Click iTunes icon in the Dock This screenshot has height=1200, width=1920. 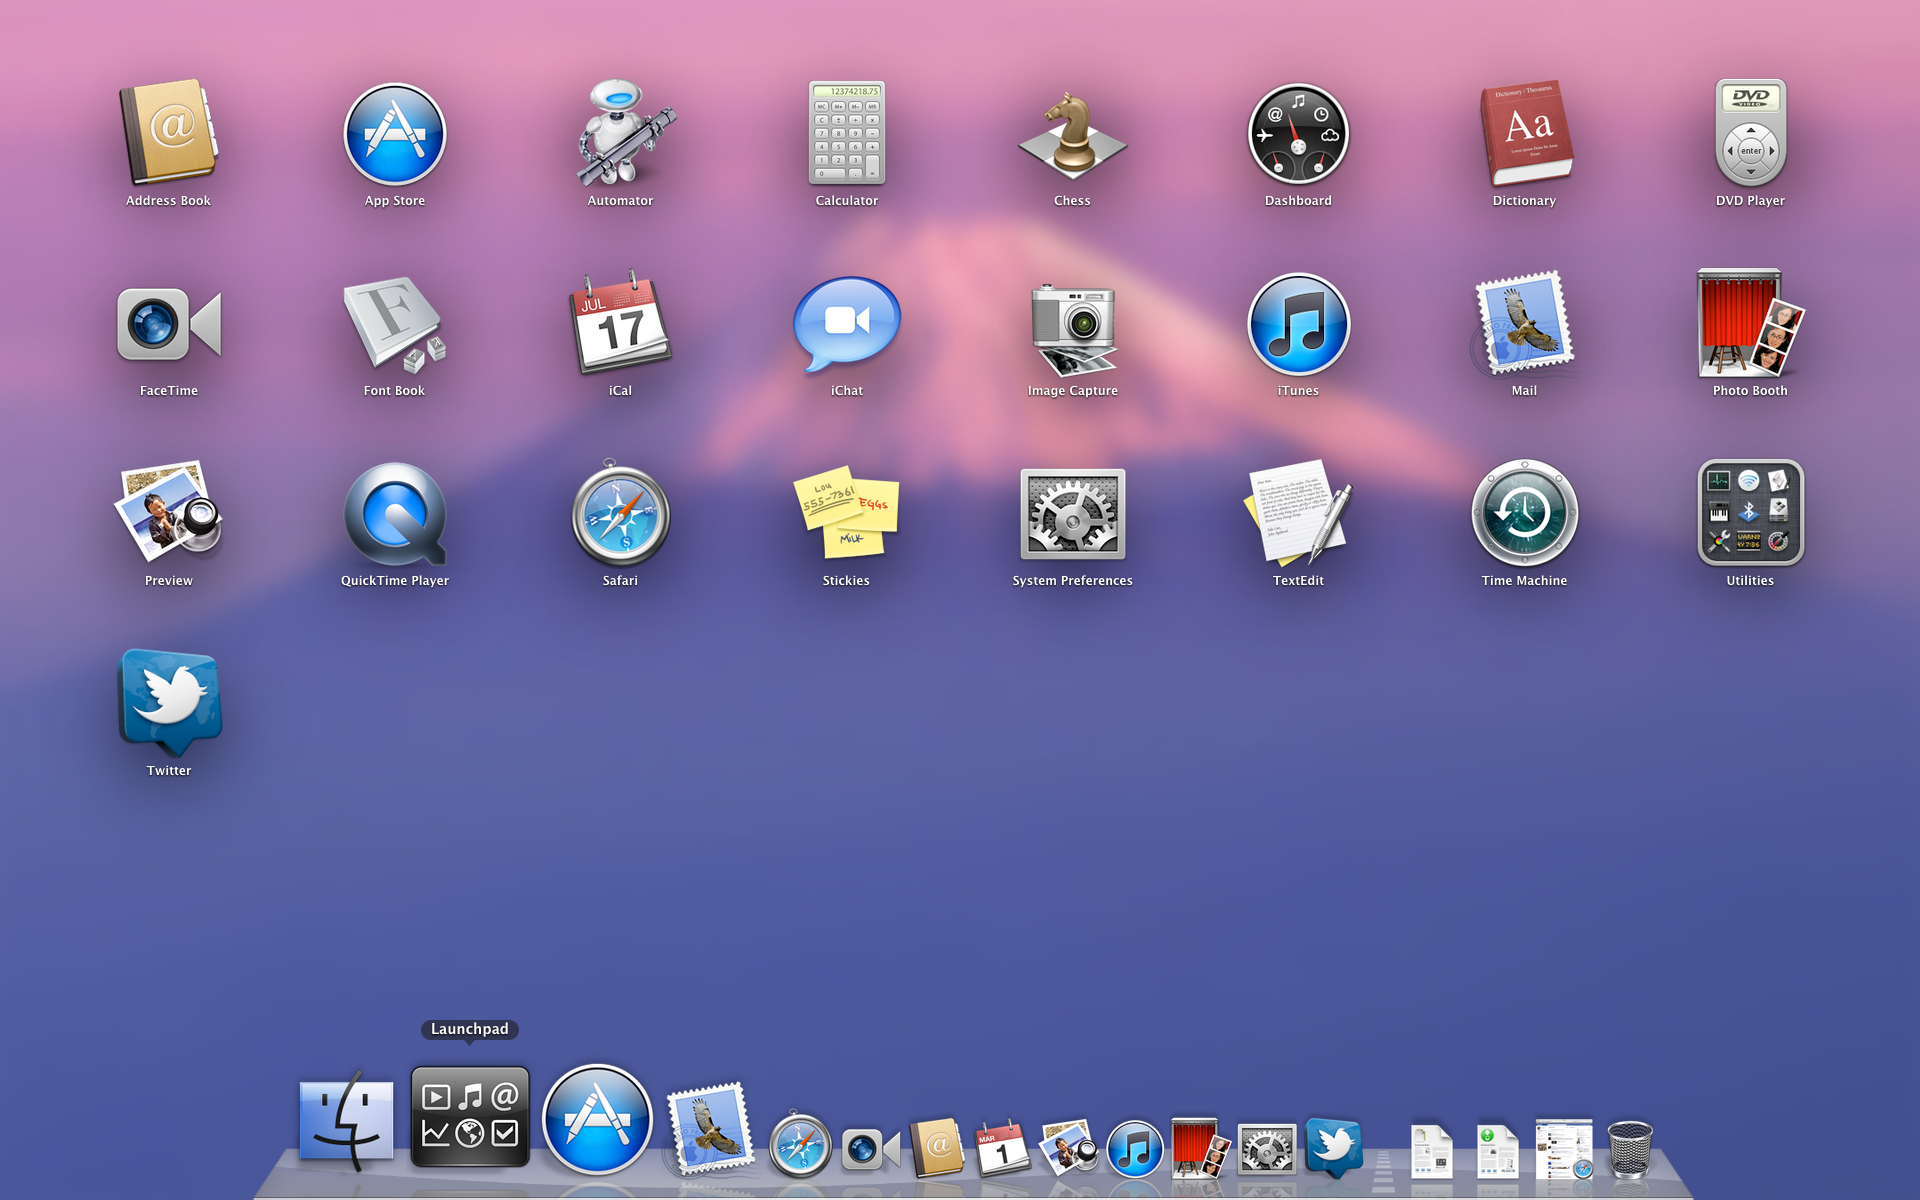pyautogui.click(x=1135, y=1149)
